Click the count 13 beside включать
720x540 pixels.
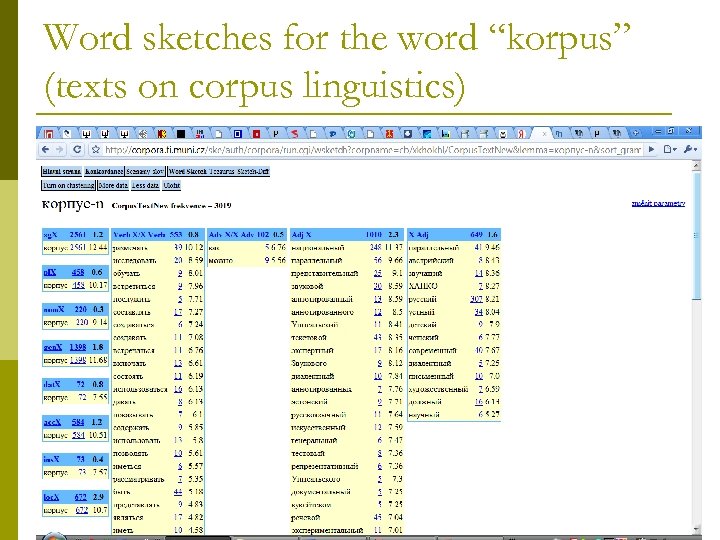[178, 363]
